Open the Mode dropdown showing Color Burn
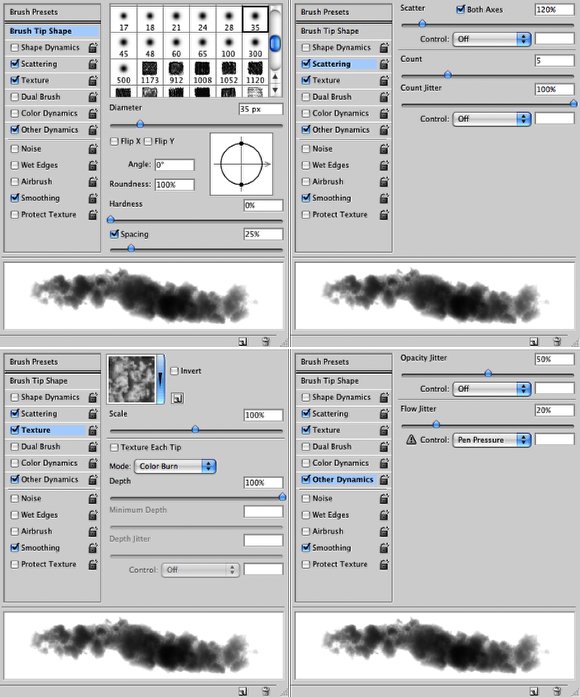The image size is (580, 697). point(175,466)
